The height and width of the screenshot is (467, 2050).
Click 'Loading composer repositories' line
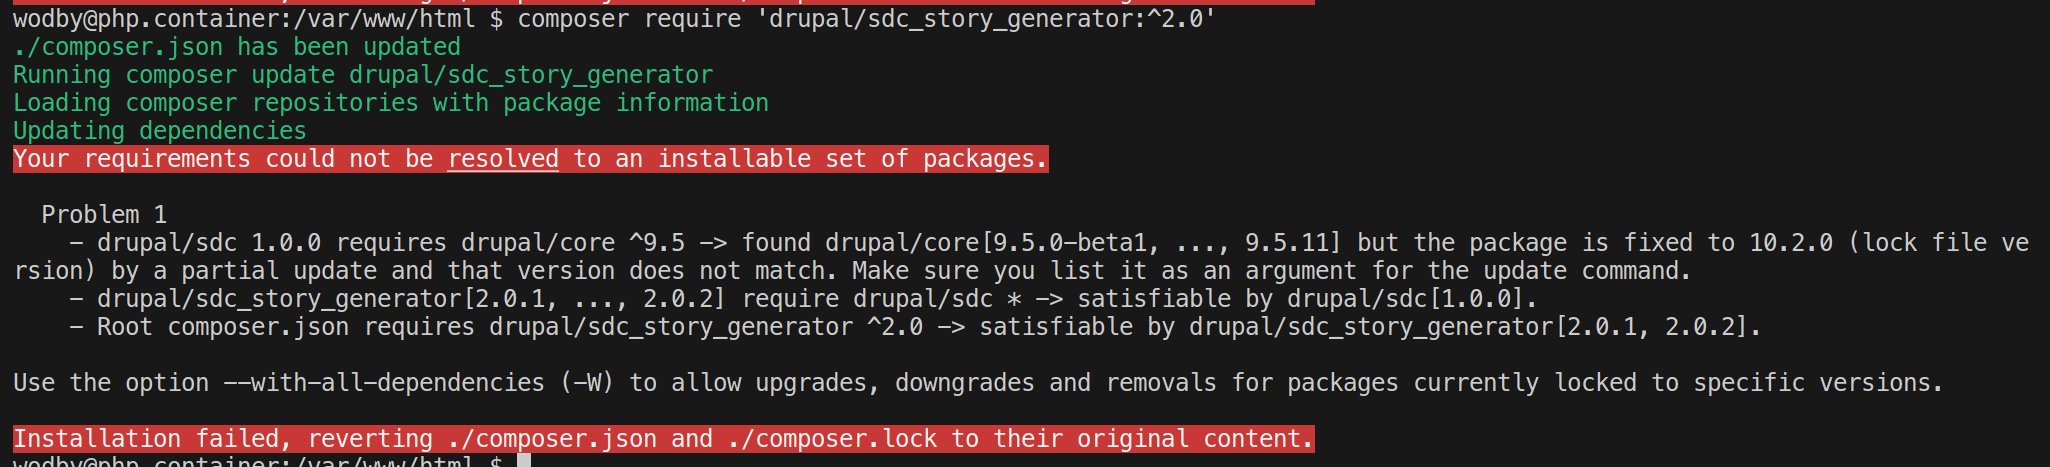(391, 103)
